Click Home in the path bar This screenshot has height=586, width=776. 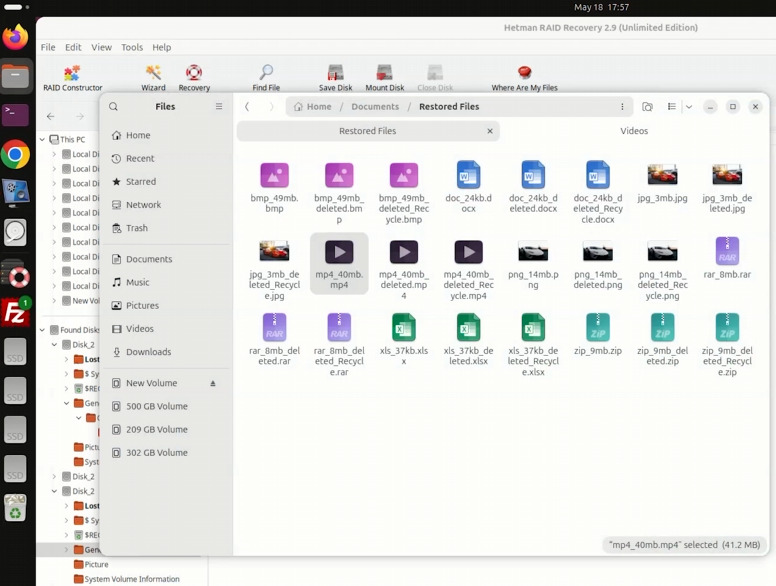(x=313, y=106)
